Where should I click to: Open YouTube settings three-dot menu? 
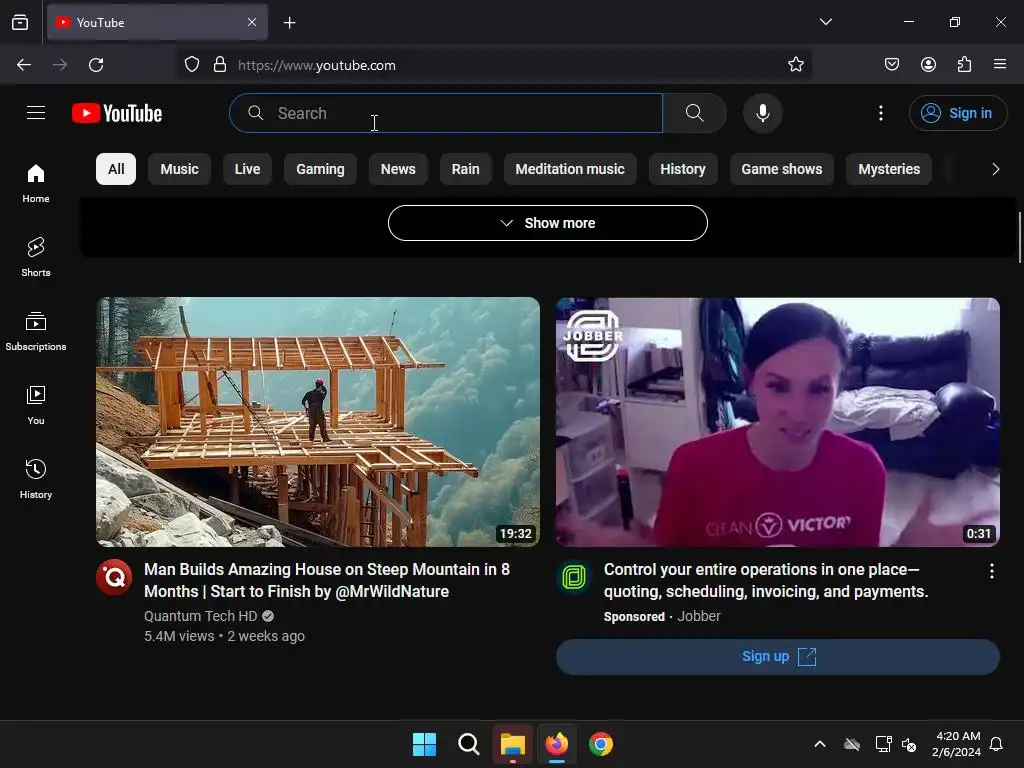880,113
